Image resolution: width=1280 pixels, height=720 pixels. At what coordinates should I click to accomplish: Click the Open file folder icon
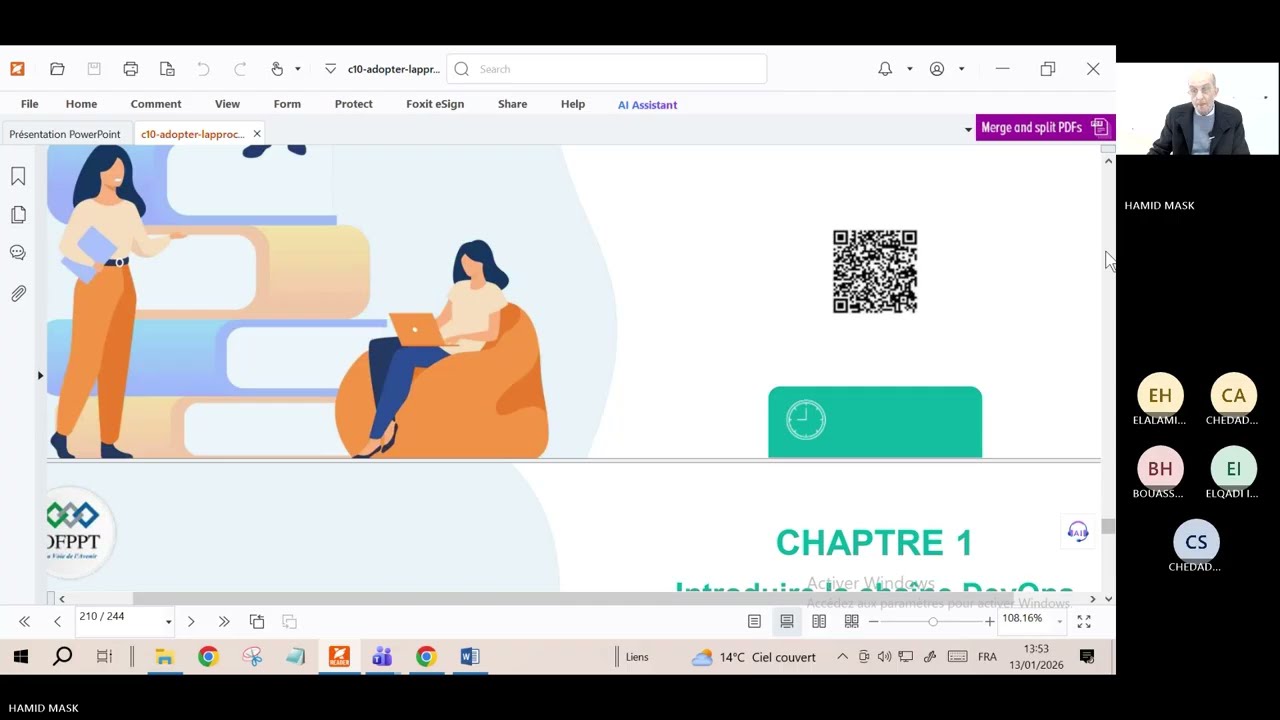(x=57, y=69)
